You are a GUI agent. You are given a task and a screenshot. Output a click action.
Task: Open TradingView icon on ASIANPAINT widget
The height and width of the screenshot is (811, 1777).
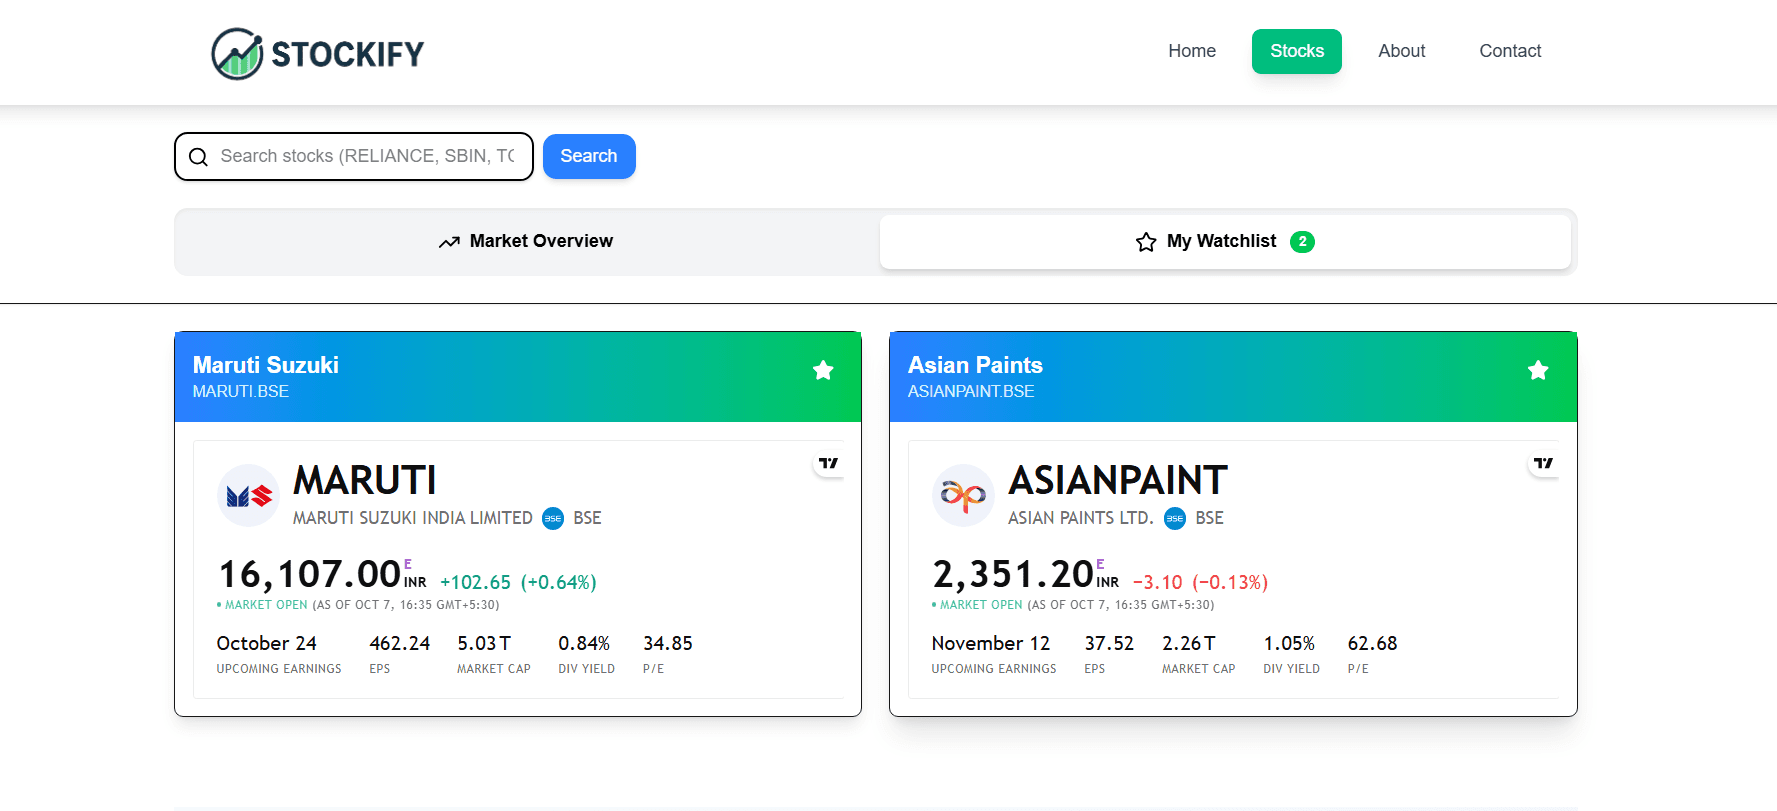click(1543, 463)
